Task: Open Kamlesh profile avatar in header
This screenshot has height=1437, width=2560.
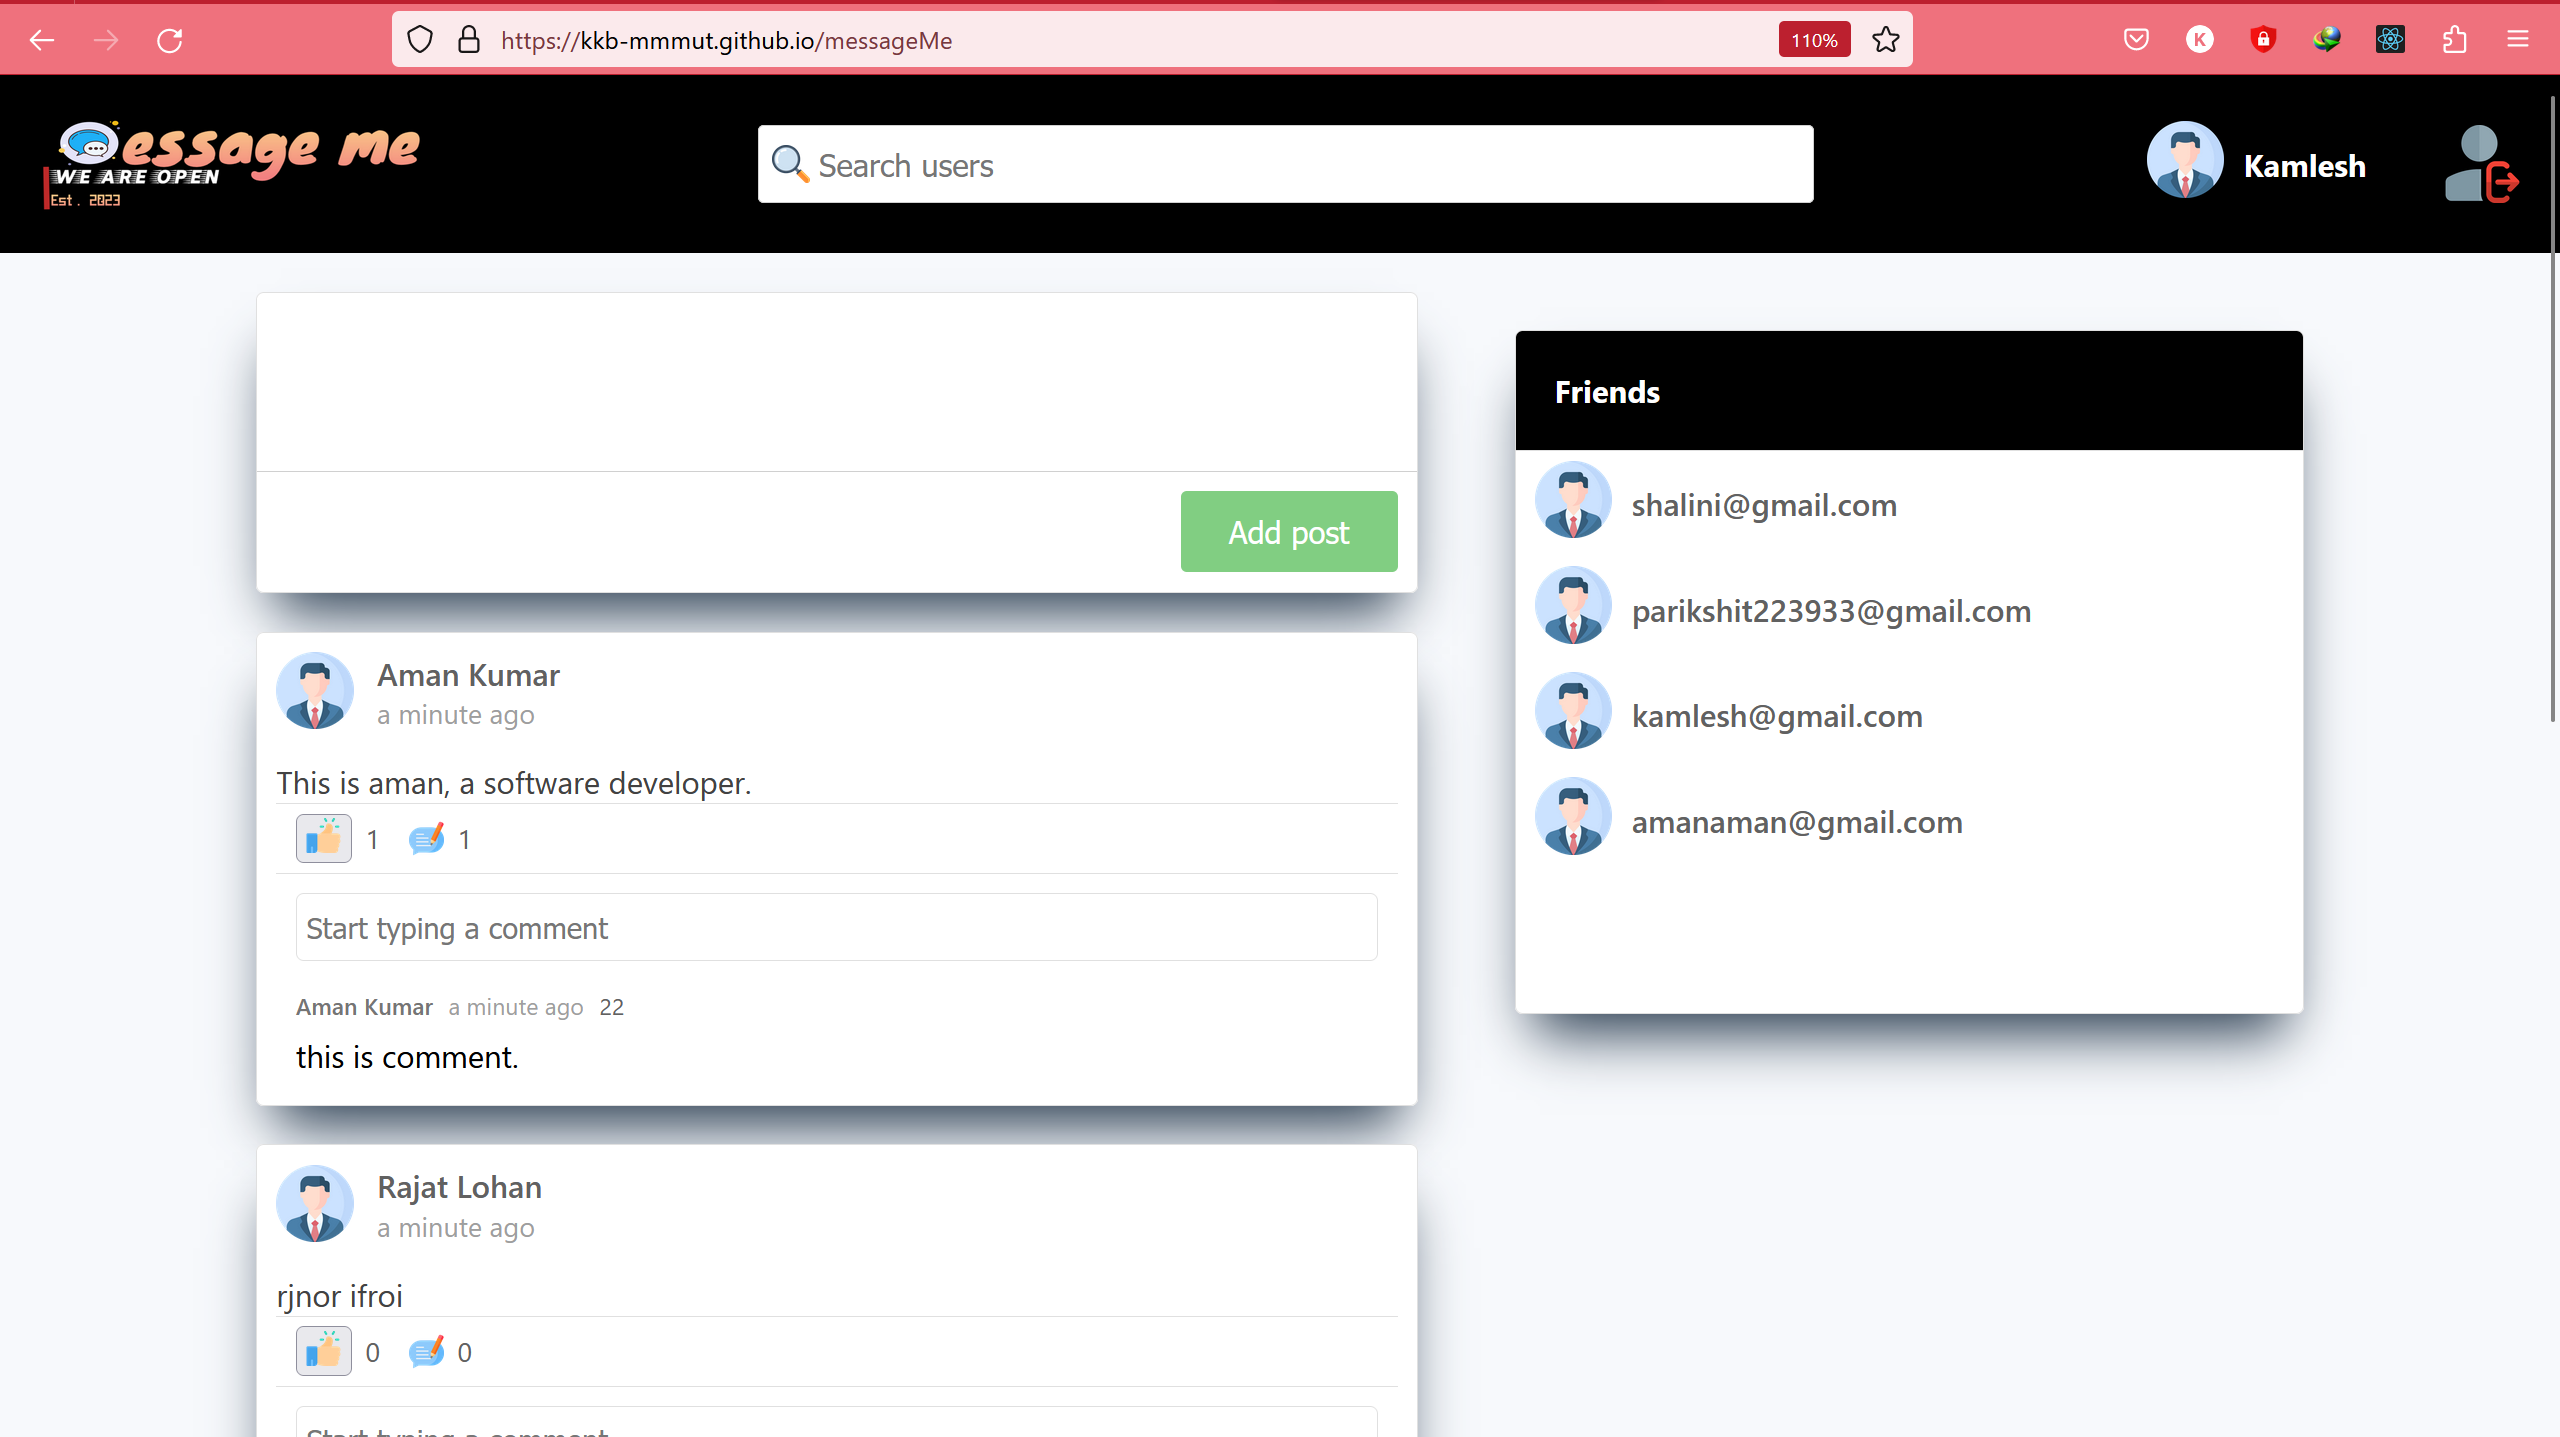Action: 2184,161
